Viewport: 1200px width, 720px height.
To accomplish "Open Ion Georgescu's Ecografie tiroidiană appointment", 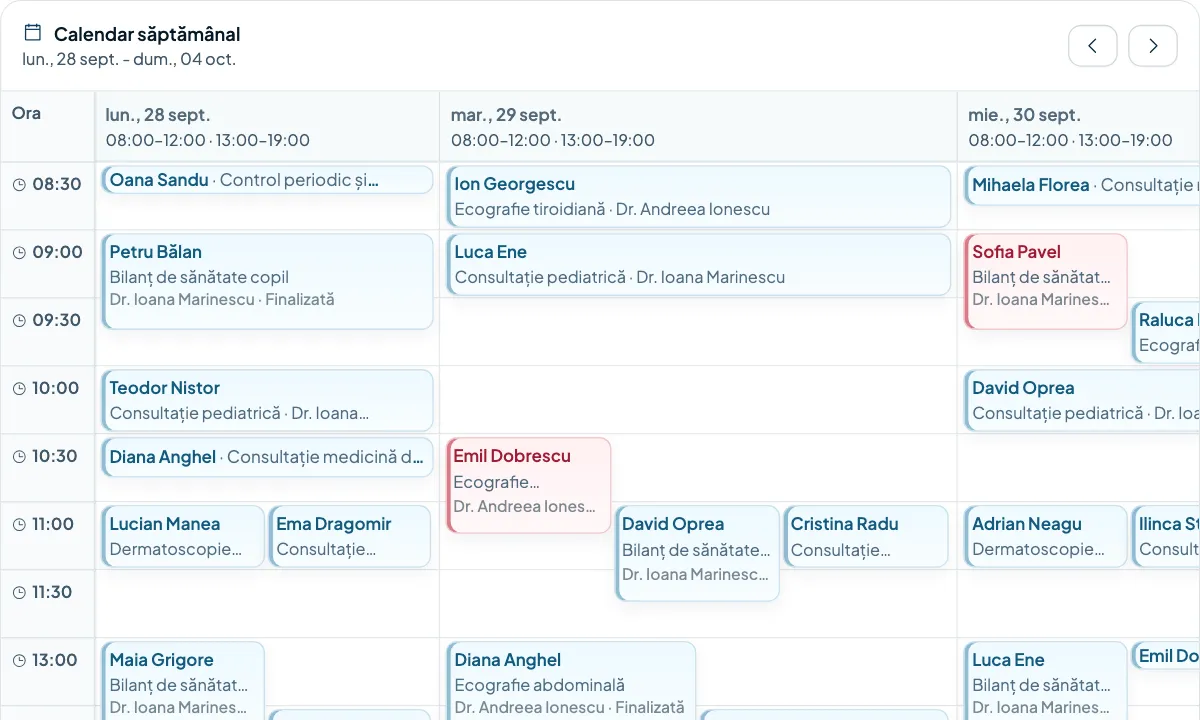I will [x=699, y=196].
